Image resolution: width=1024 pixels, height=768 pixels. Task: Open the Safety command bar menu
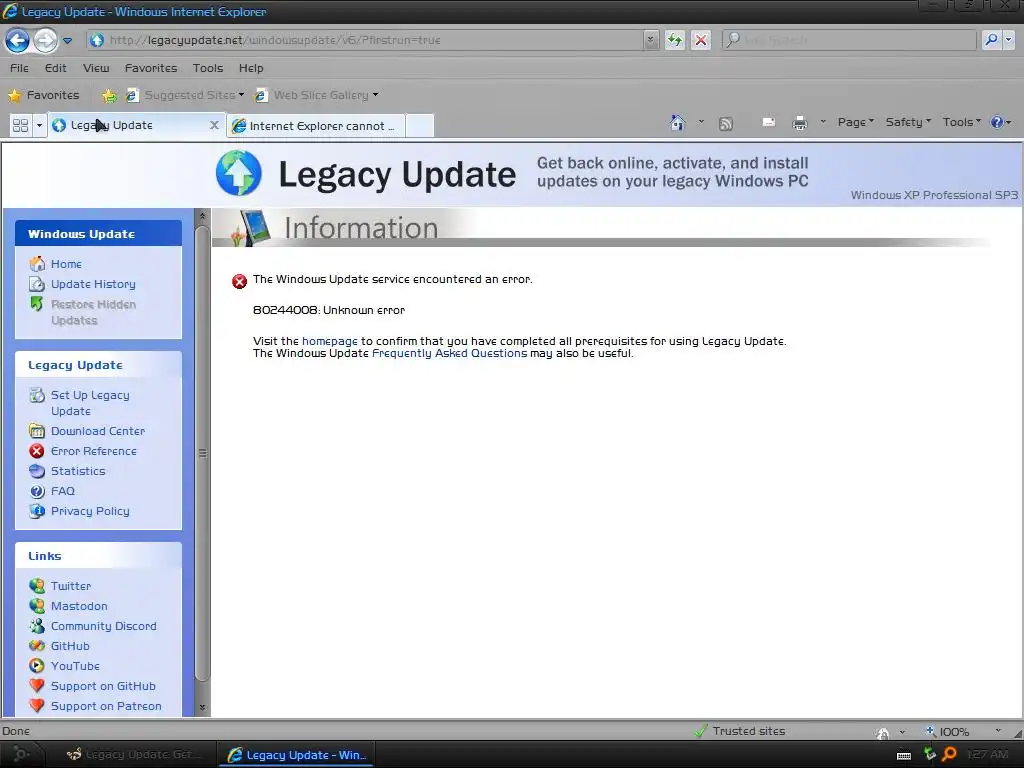908,122
